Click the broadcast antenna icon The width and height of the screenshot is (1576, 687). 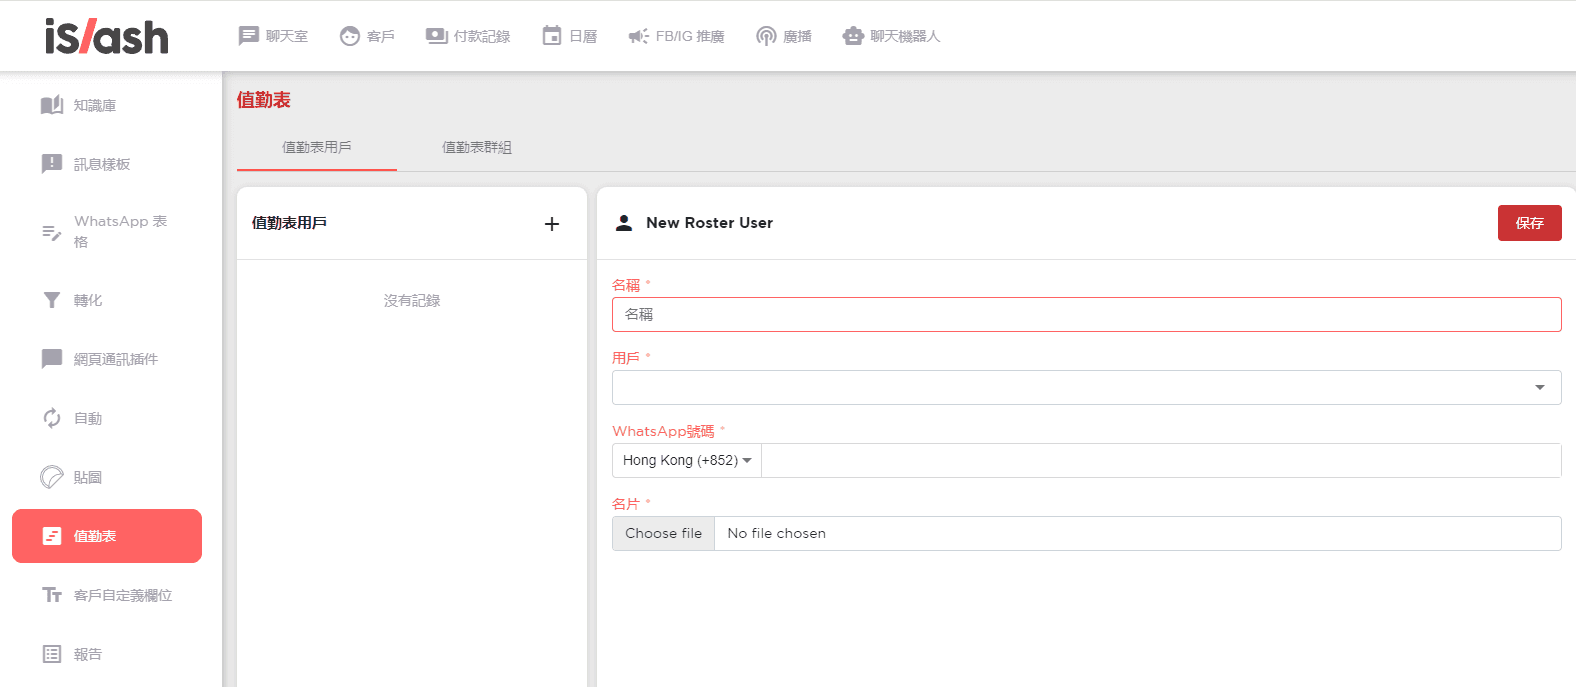click(x=766, y=36)
